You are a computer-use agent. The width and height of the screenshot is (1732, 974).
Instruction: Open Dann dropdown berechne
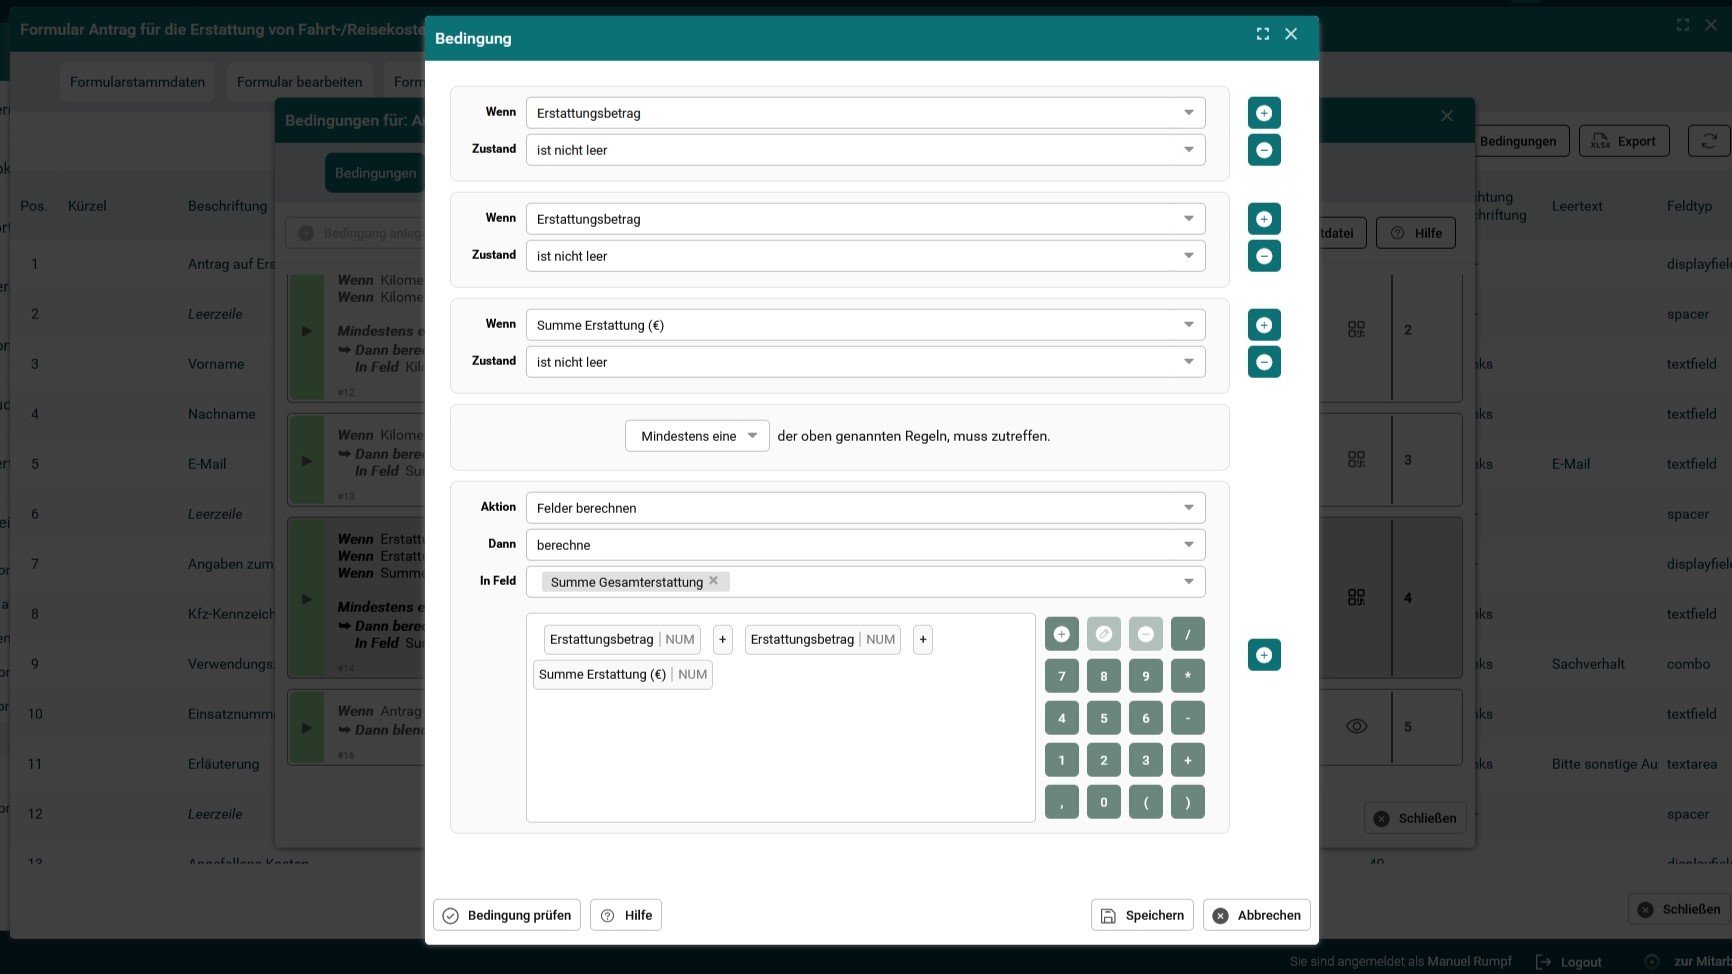[x=866, y=545]
